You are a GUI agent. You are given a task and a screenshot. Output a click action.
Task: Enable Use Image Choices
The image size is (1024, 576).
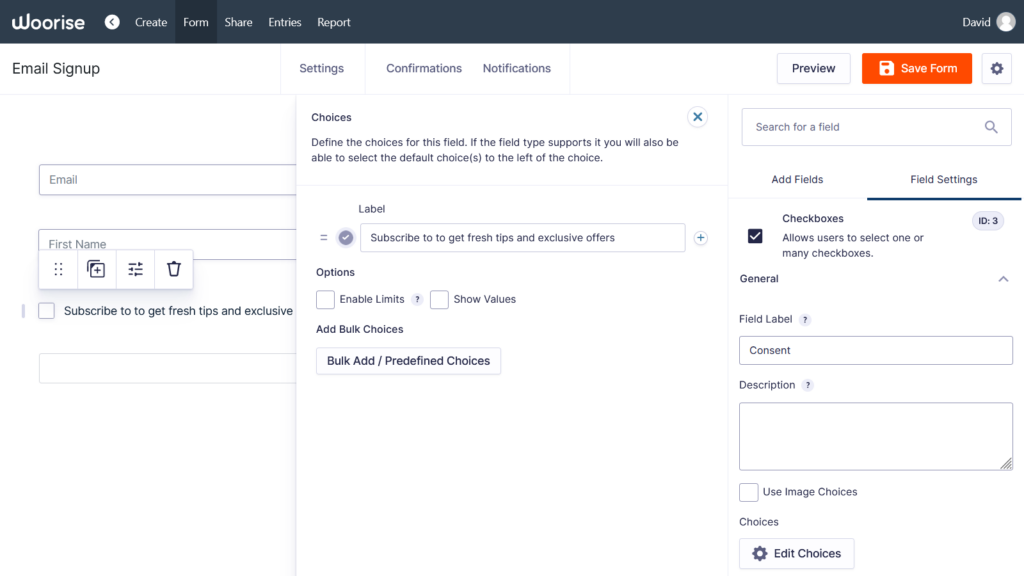point(748,492)
